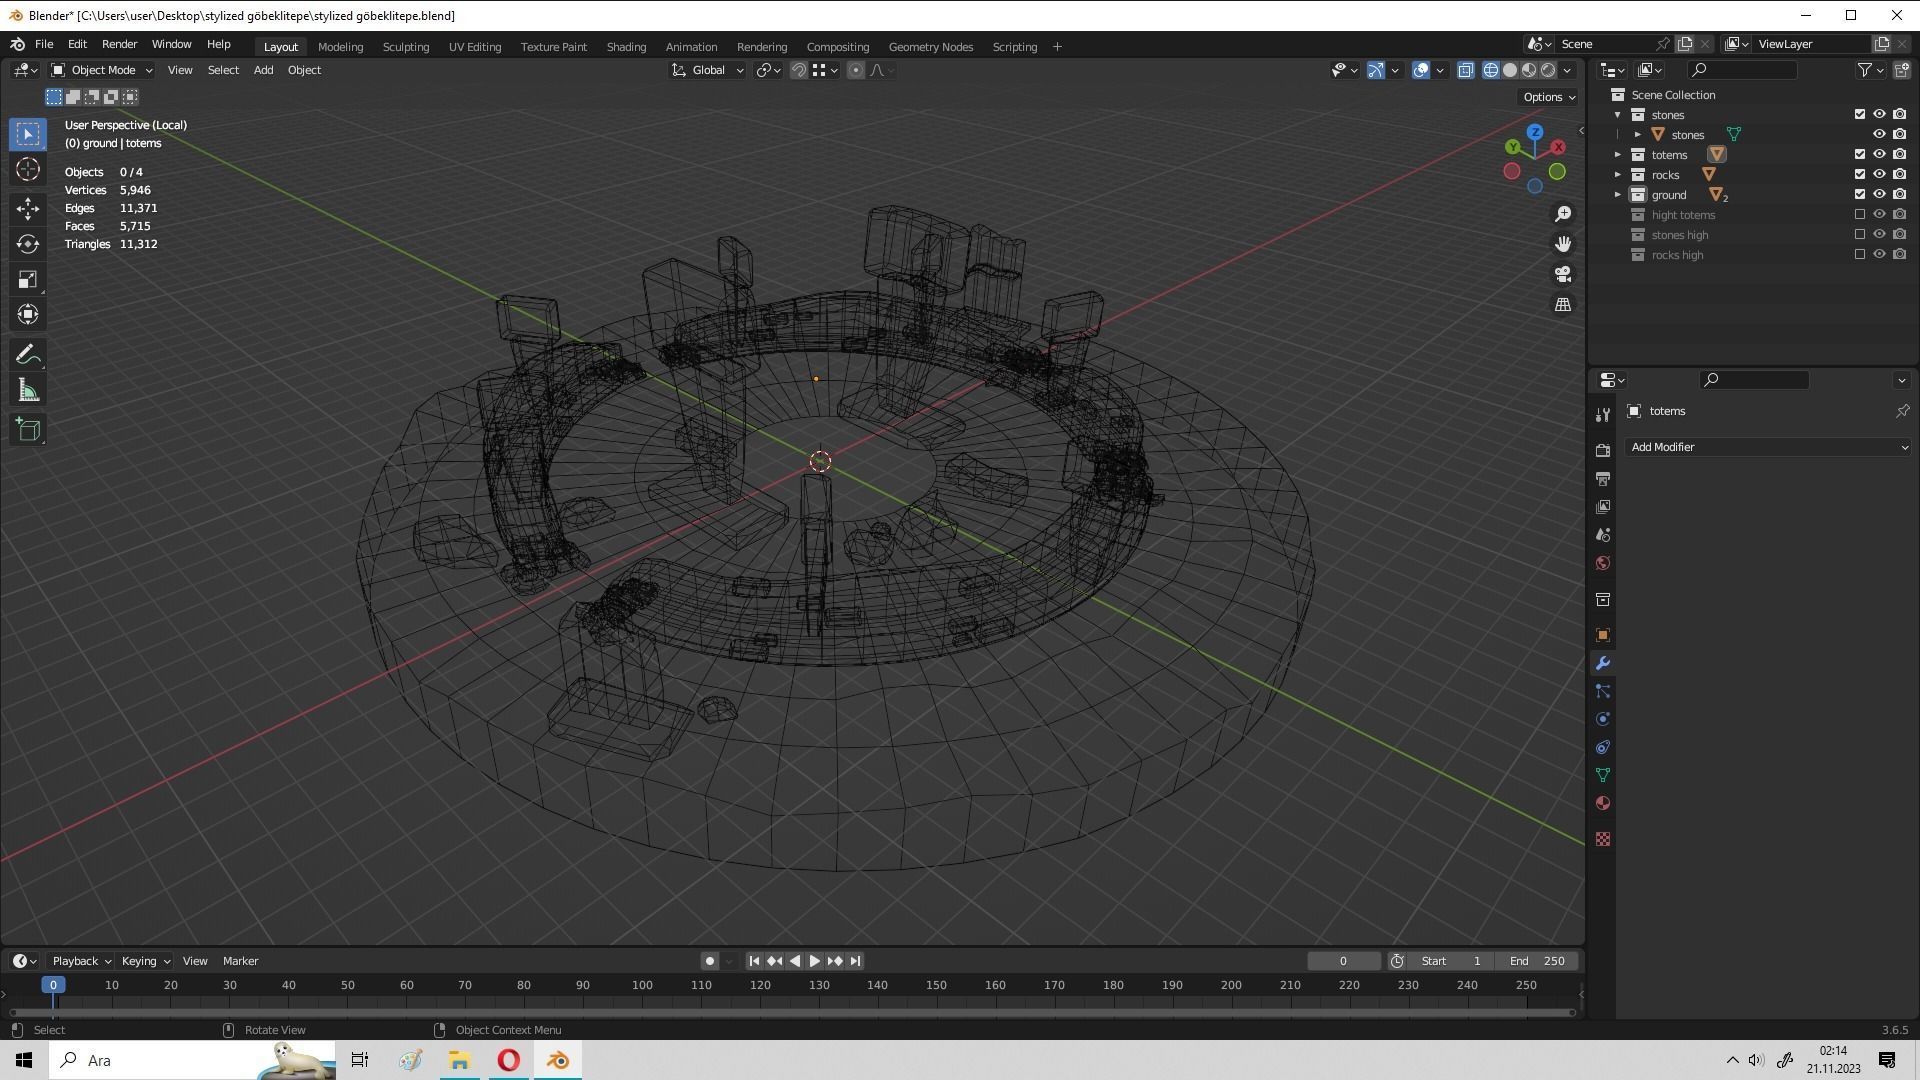Expand the Add Modifier dropdown
Image resolution: width=1920 pixels, height=1080 pixels.
1768,447
